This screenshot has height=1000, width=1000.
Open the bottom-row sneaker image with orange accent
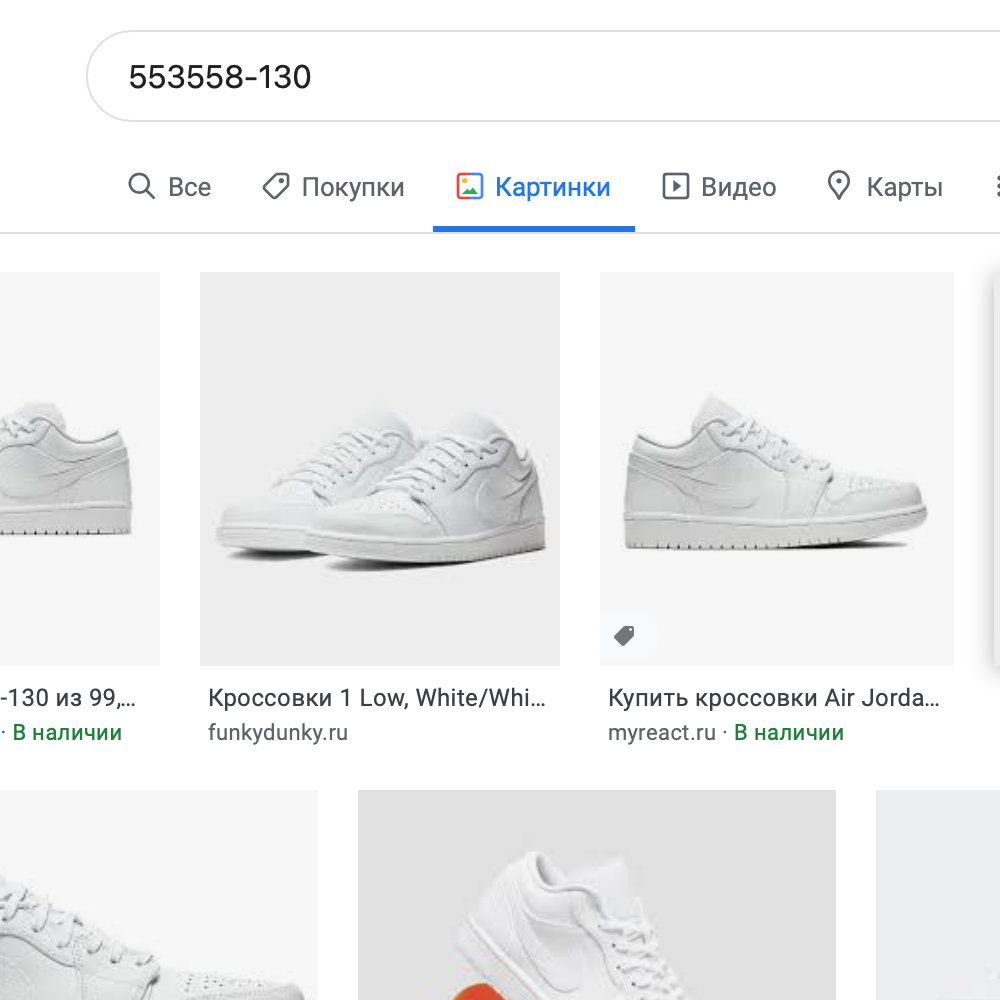click(596, 895)
